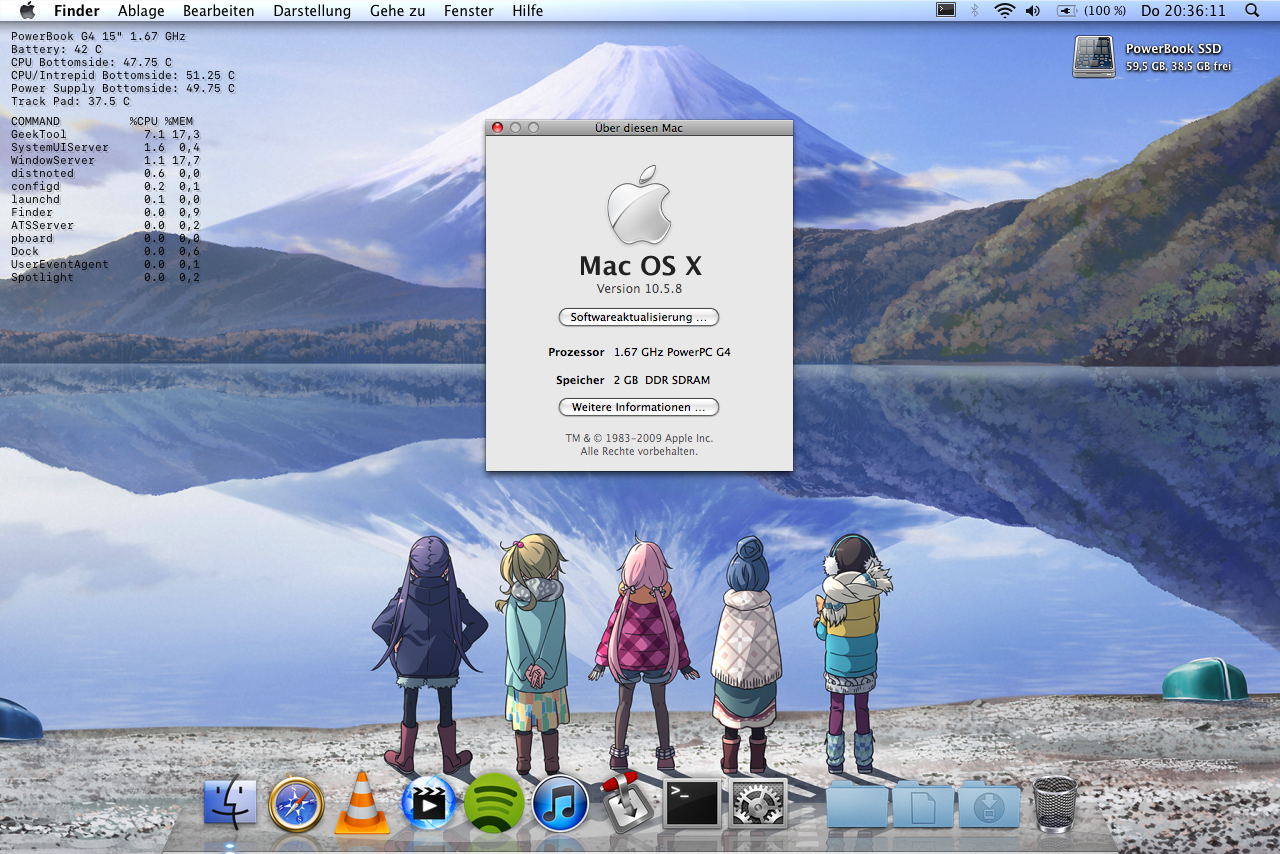Viewport: 1280px width, 854px height.
Task: Click the Mac OS X heading
Action: click(640, 265)
